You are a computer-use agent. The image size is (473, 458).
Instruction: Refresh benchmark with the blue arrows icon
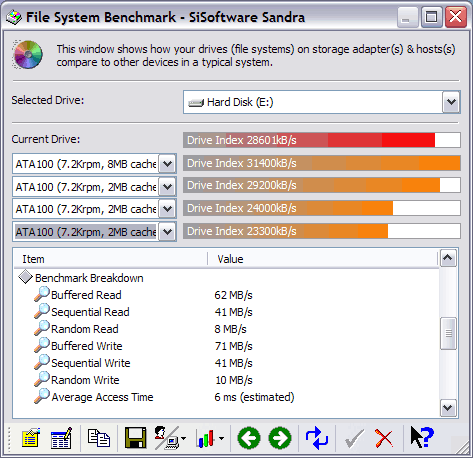[x=317, y=438]
